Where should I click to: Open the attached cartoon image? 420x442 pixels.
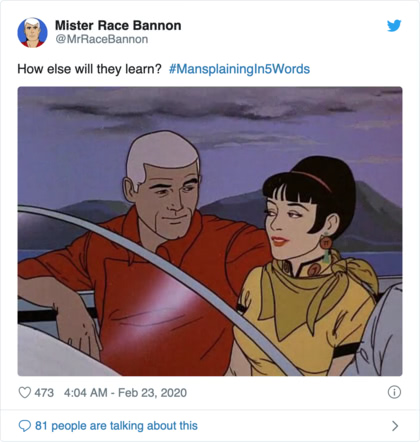tap(210, 231)
